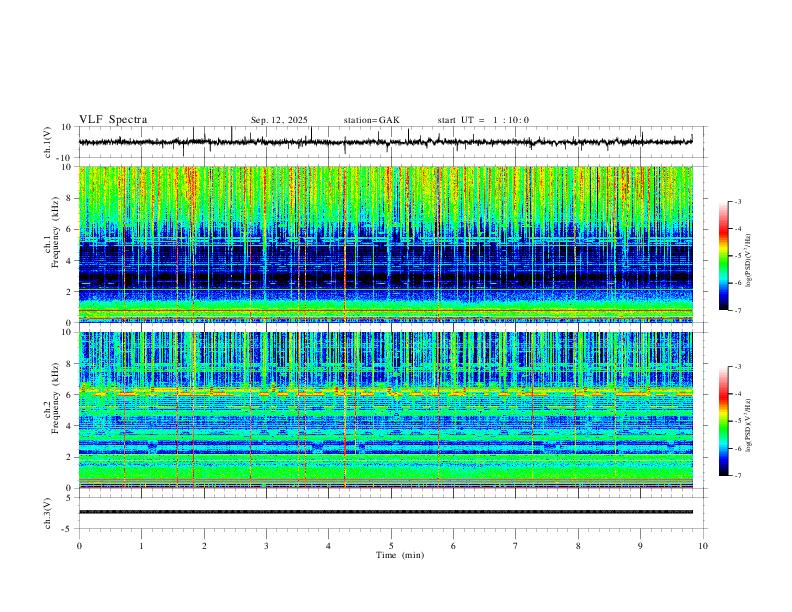Viewport: 792px width, 612px height.
Task: Click the "9" tick on the Time axis
Action: tap(640, 546)
